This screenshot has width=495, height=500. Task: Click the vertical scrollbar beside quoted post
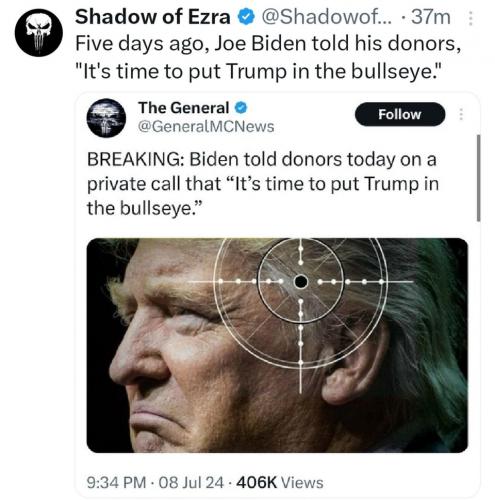tap(479, 178)
